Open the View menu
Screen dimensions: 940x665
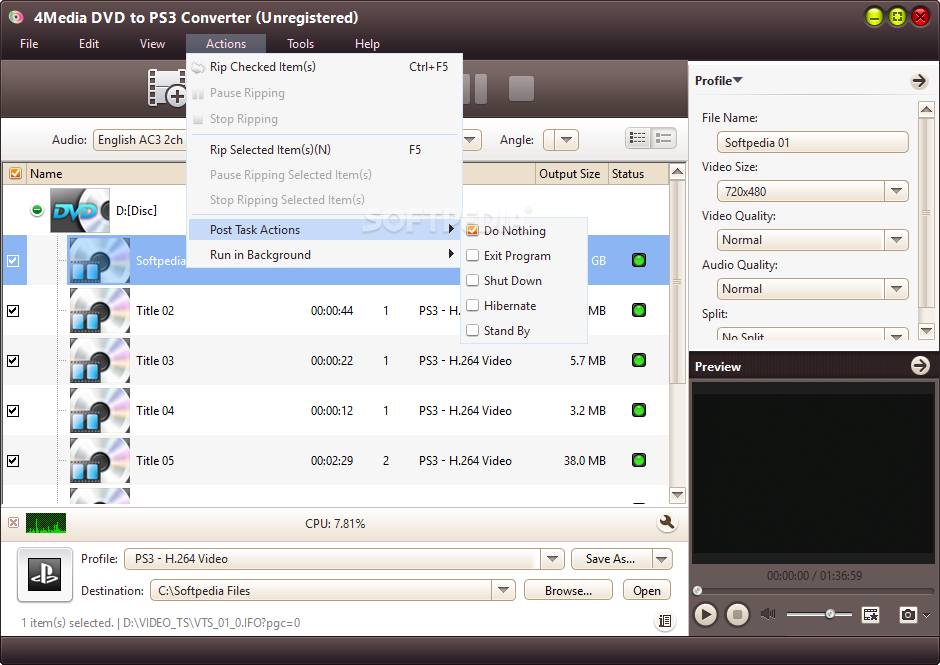[x=152, y=44]
